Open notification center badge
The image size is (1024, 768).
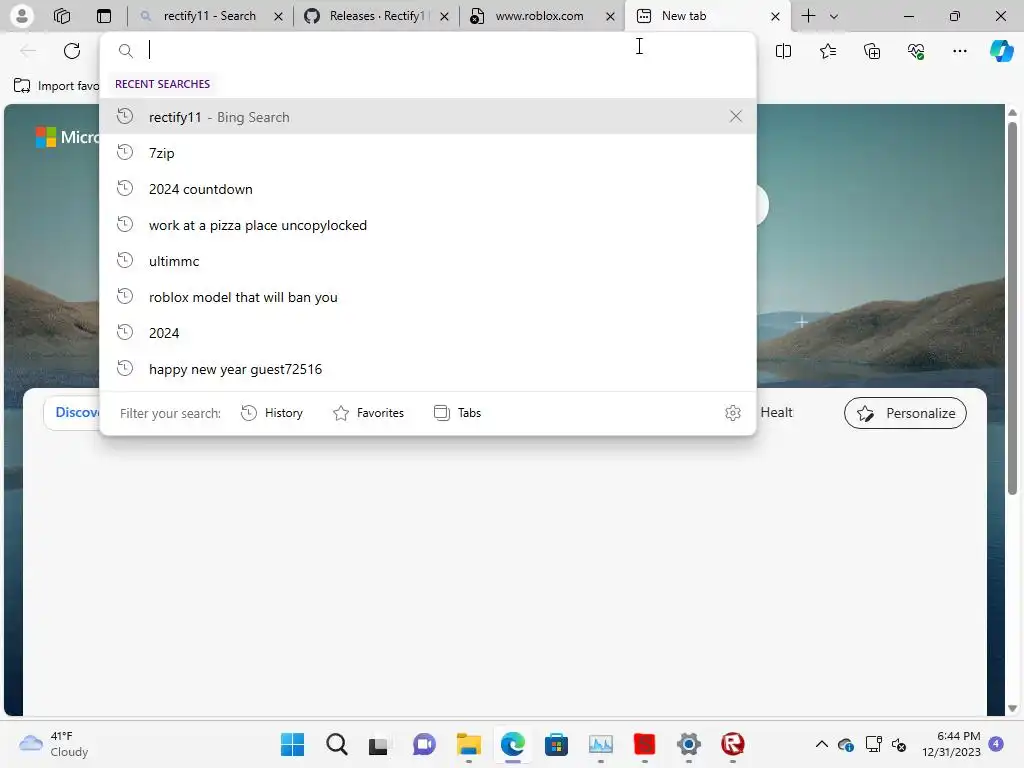[x=996, y=743]
